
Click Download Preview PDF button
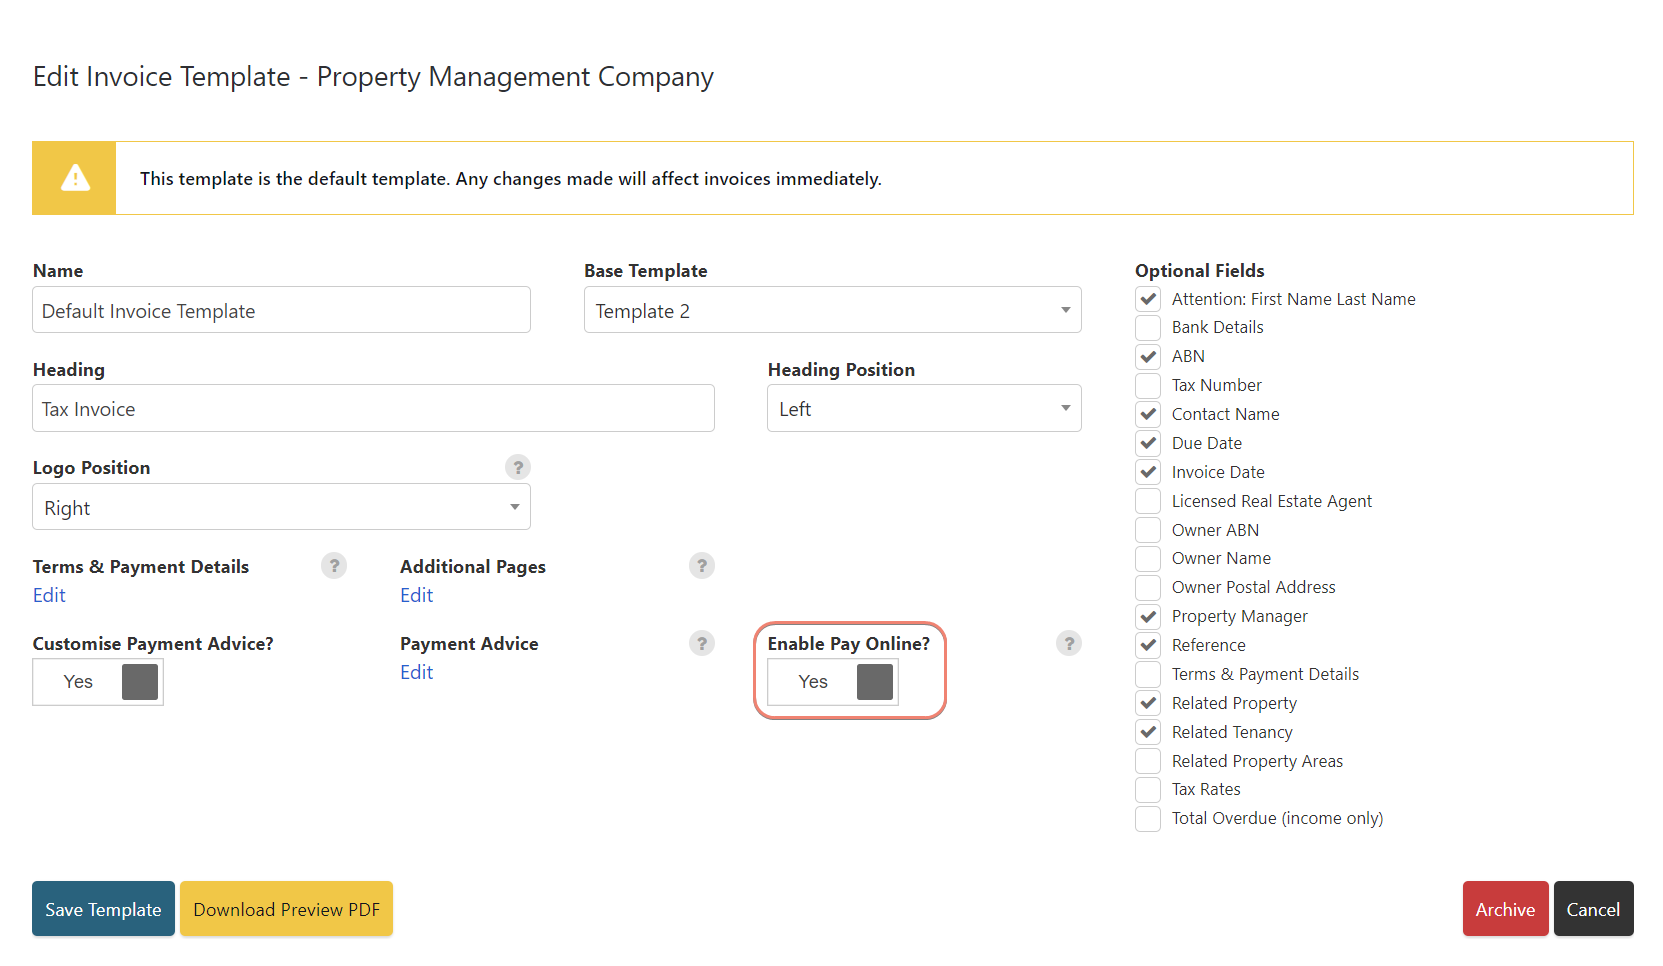coord(286,909)
